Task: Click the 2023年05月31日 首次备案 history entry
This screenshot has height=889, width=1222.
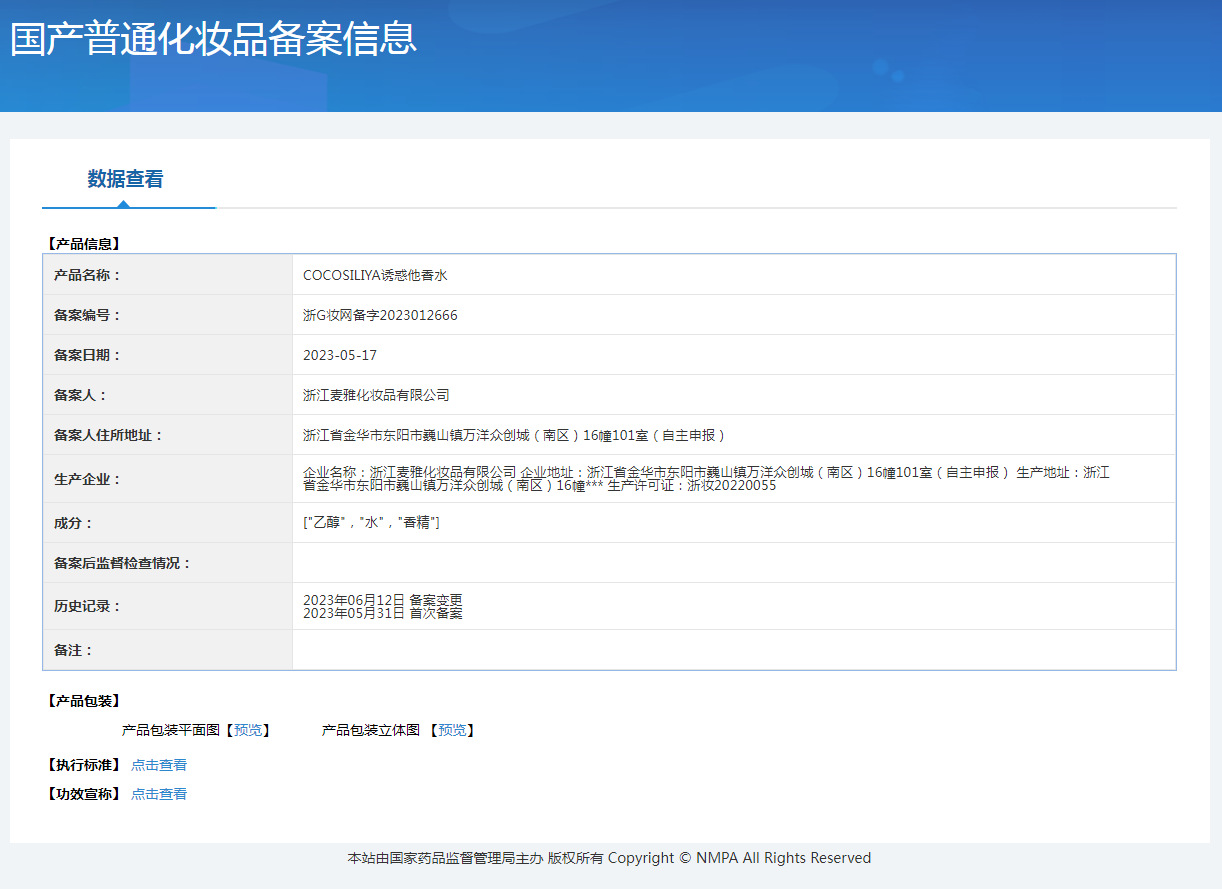Action: (382, 613)
